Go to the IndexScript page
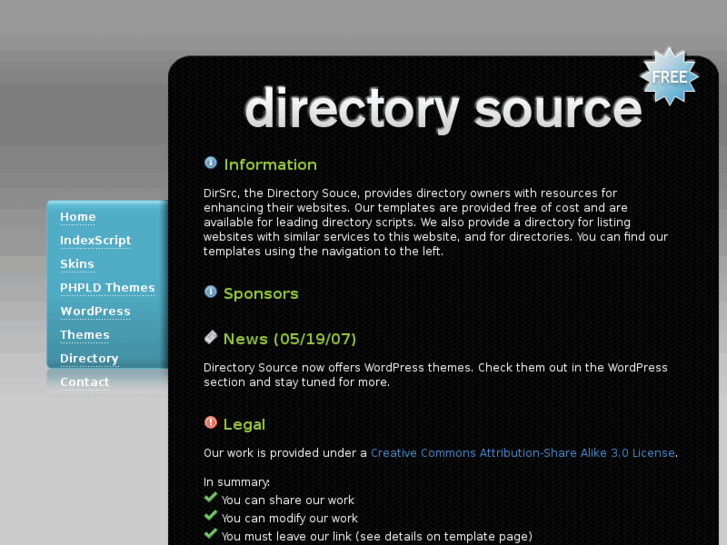727x545 pixels. (96, 240)
